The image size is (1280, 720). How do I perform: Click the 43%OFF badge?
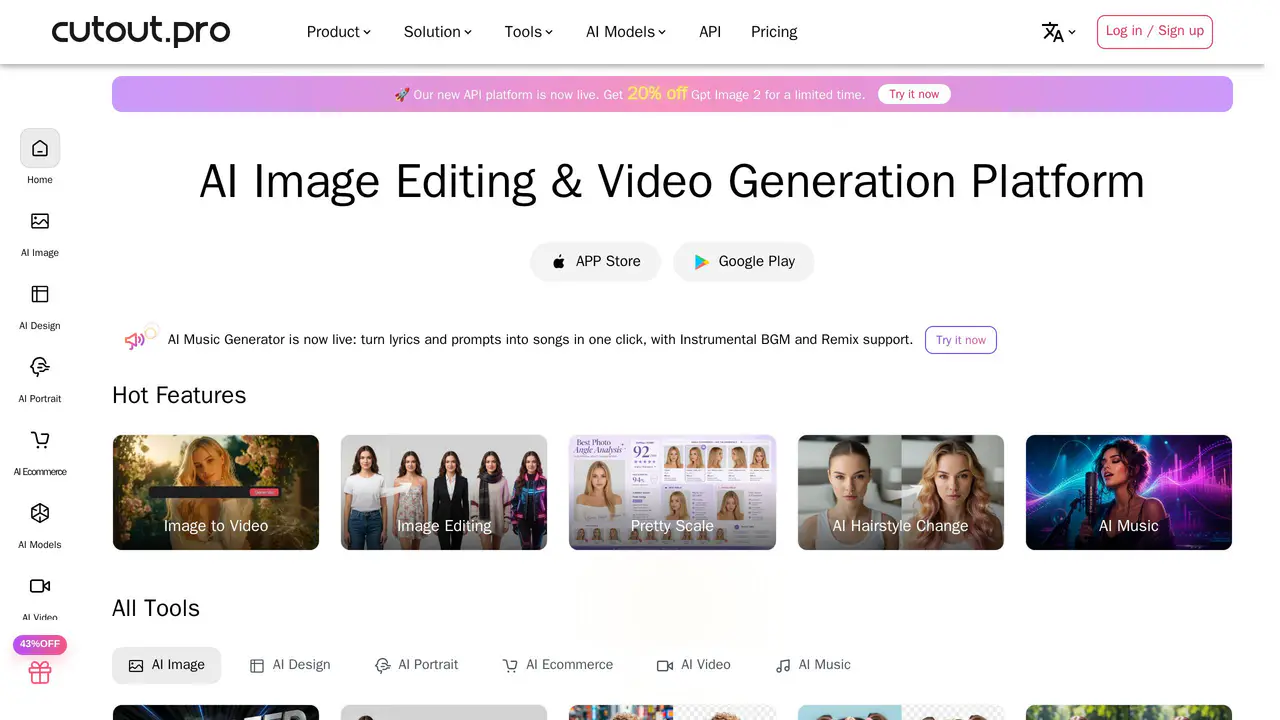(x=40, y=644)
